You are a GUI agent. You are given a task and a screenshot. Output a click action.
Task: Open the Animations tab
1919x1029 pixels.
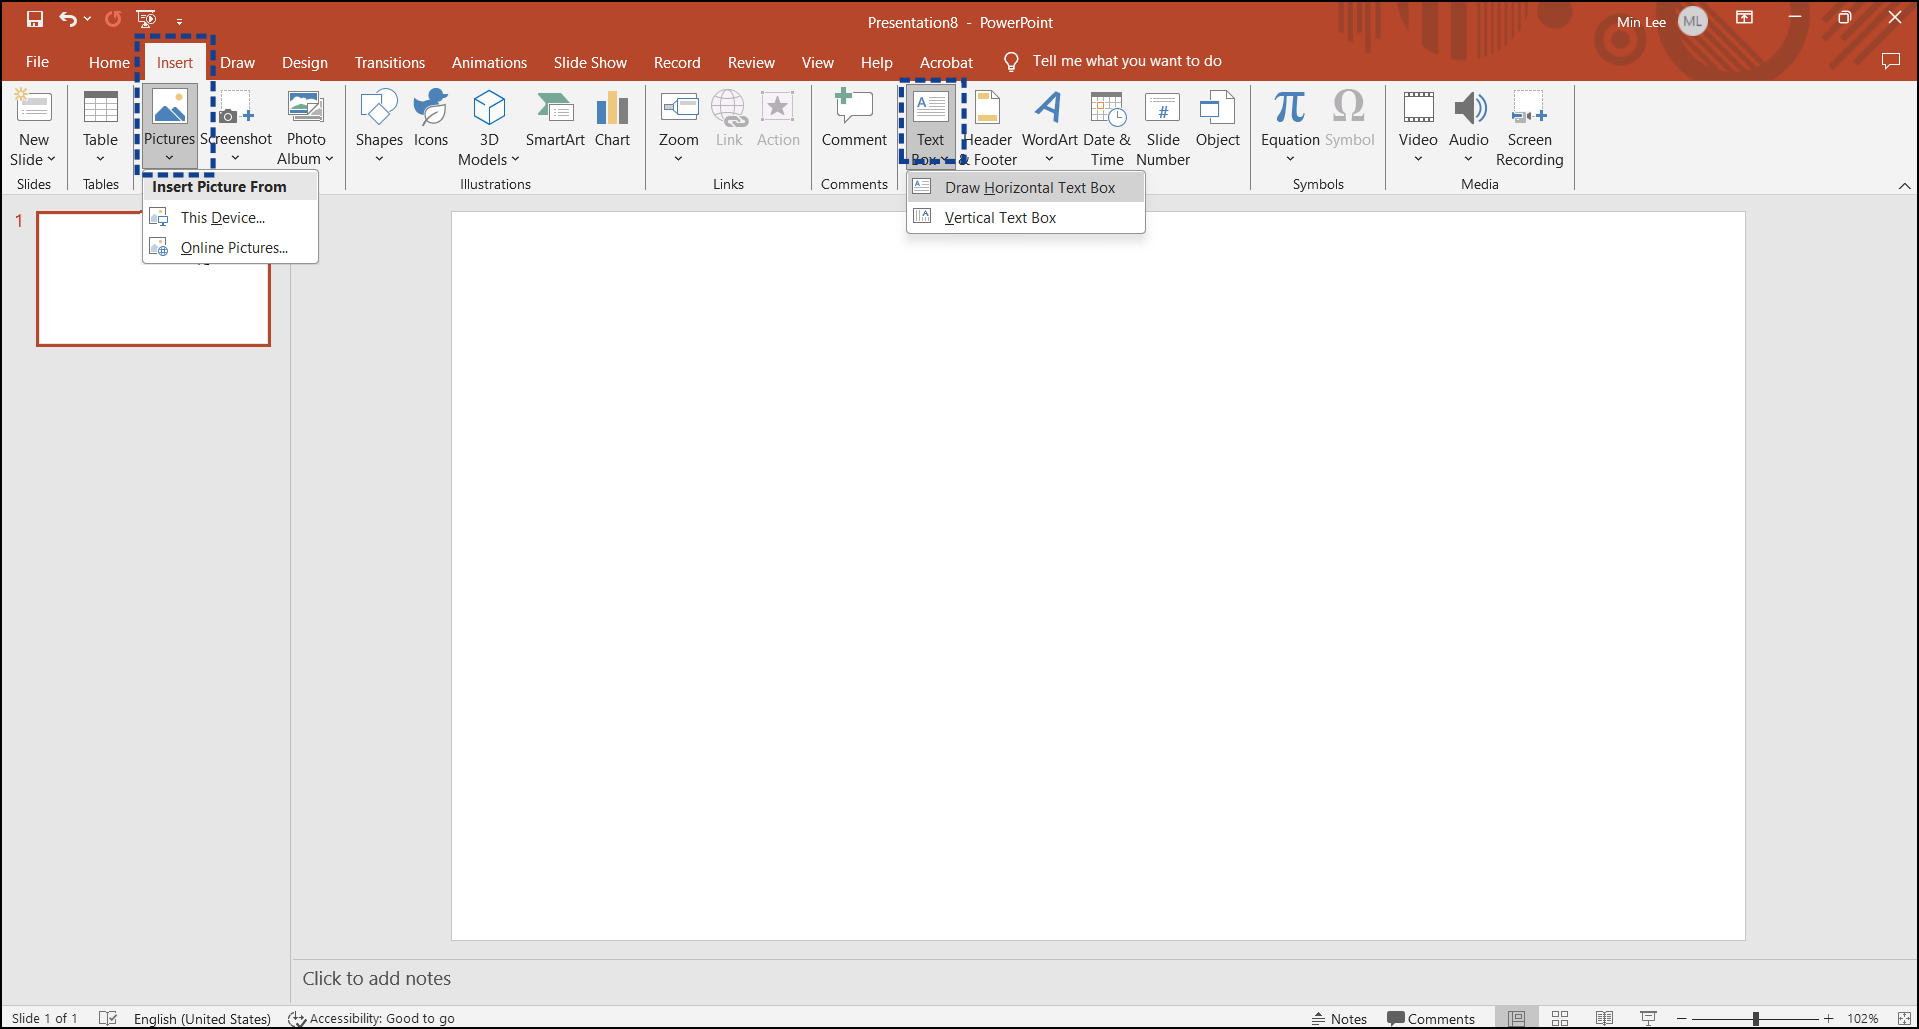pyautogui.click(x=489, y=62)
